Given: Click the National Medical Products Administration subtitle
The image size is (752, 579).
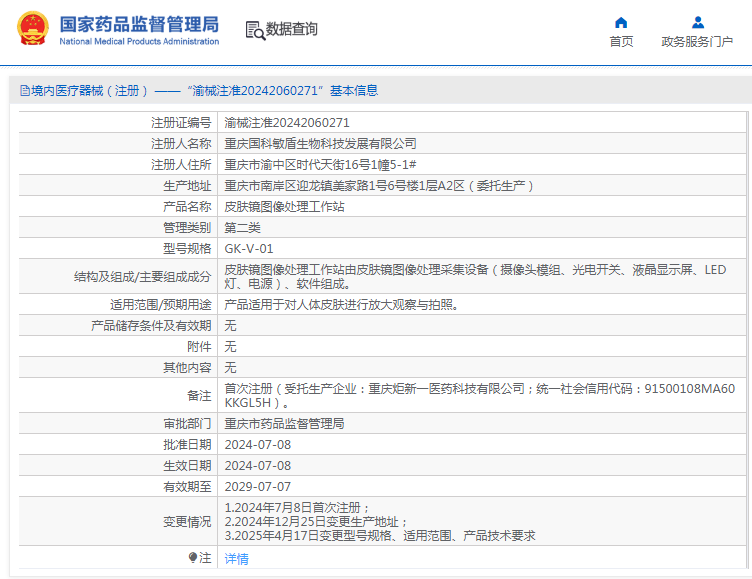Looking at the screenshot, I should (139, 42).
